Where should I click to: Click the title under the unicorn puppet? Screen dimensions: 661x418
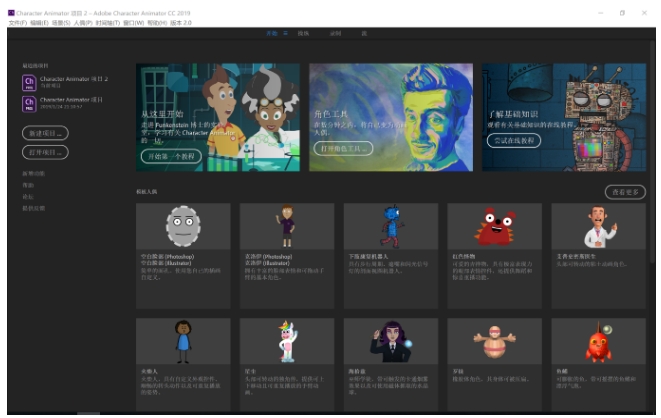250,372
